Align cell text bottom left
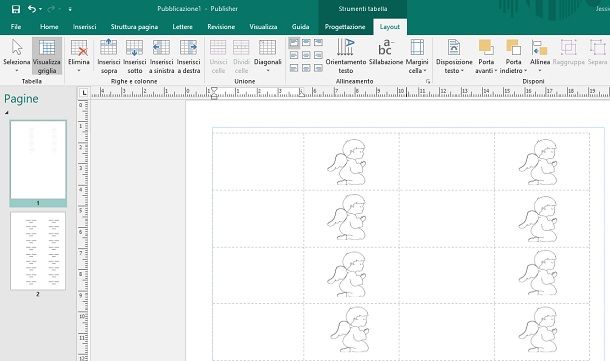This screenshot has width=610, height=361. [x=294, y=68]
